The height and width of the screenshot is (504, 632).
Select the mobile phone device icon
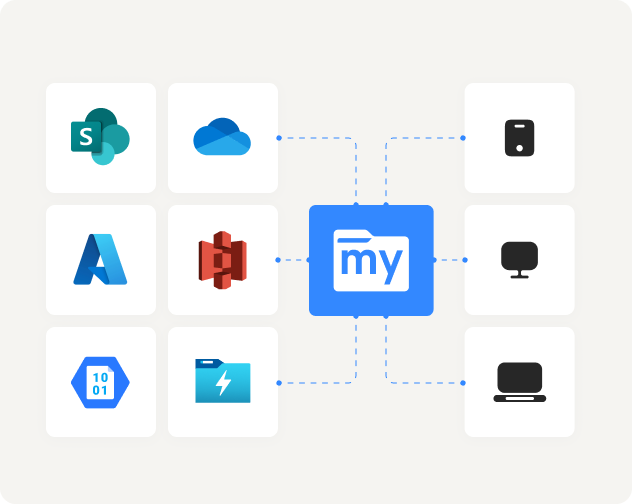519,138
